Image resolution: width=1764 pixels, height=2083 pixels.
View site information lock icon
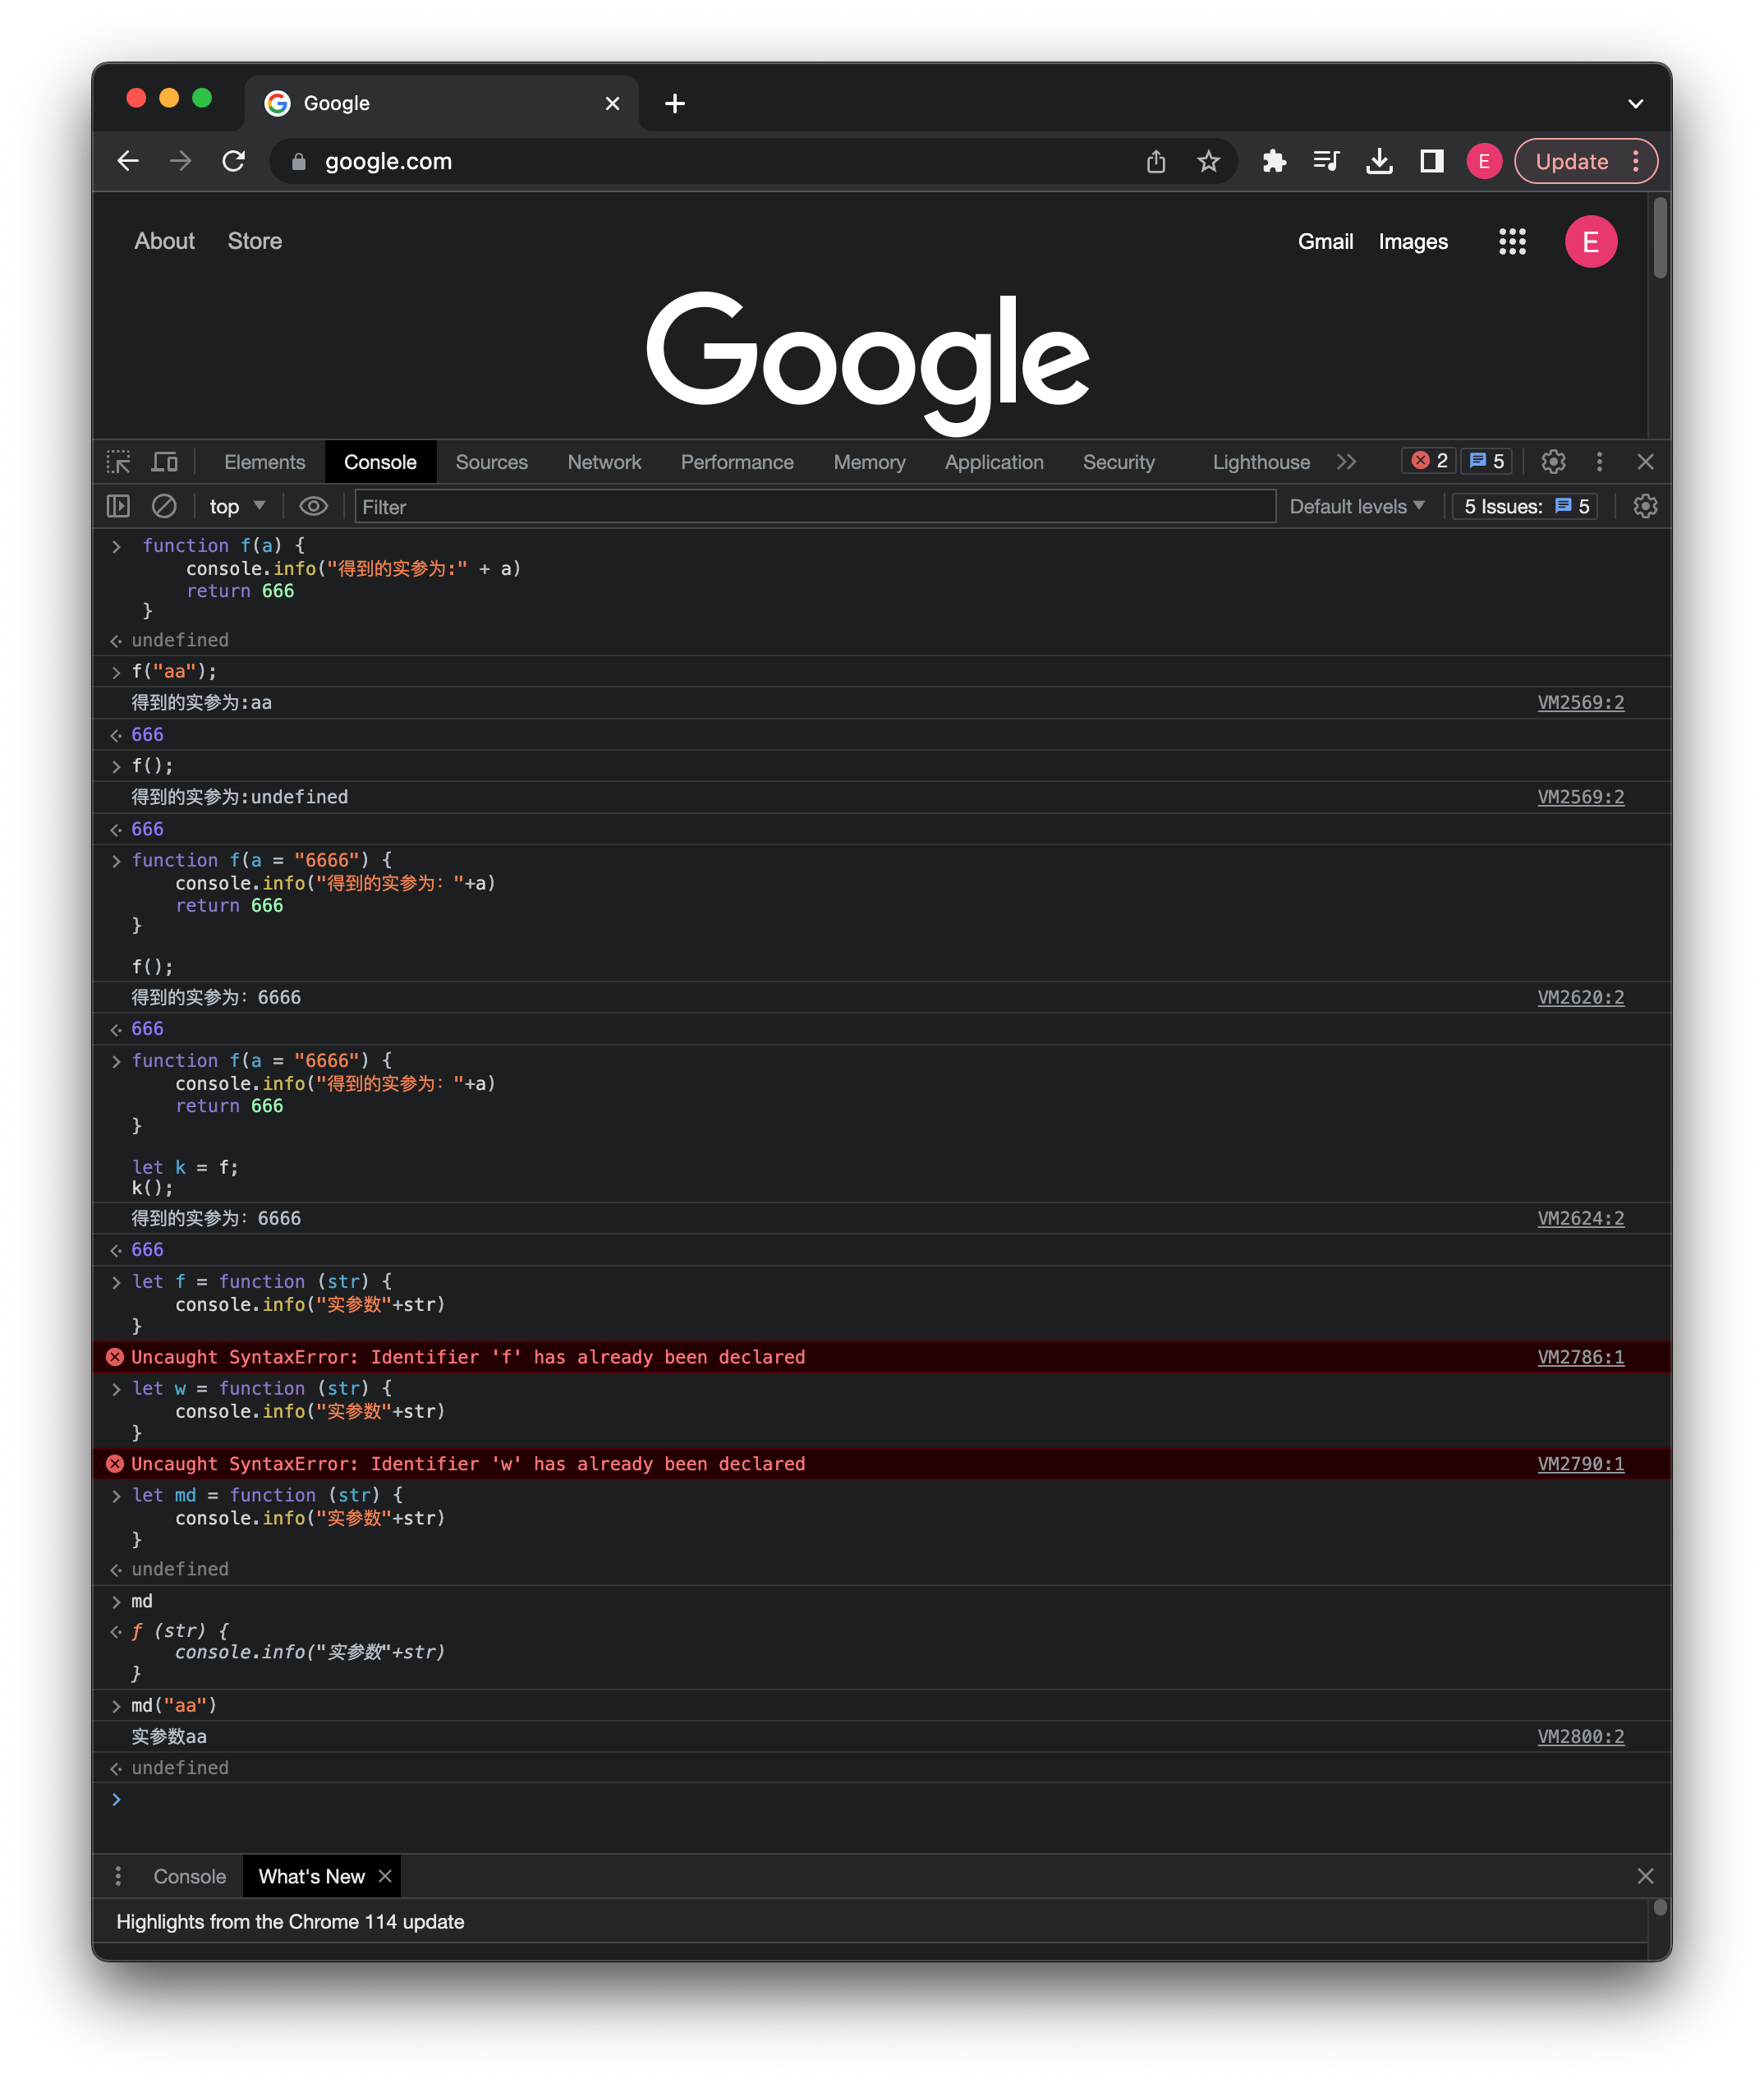[x=298, y=161]
